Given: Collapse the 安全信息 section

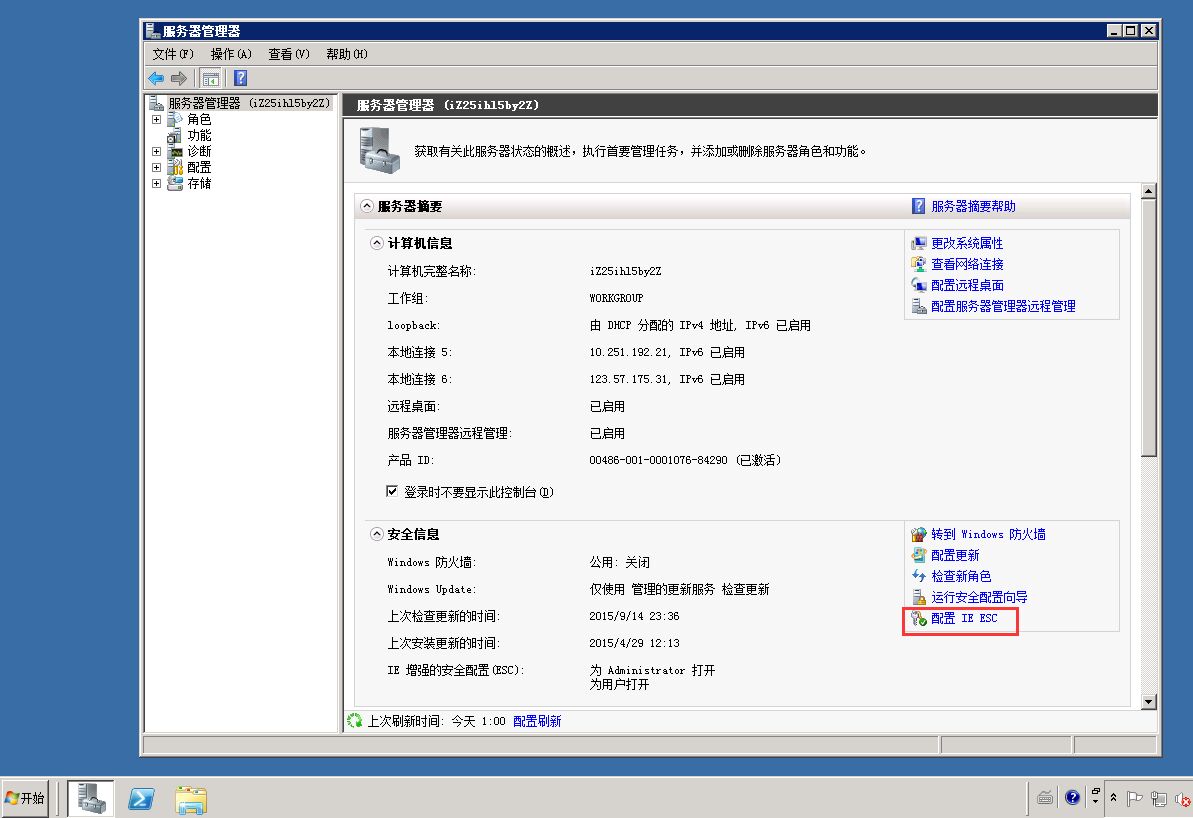Looking at the screenshot, I should 376,534.
